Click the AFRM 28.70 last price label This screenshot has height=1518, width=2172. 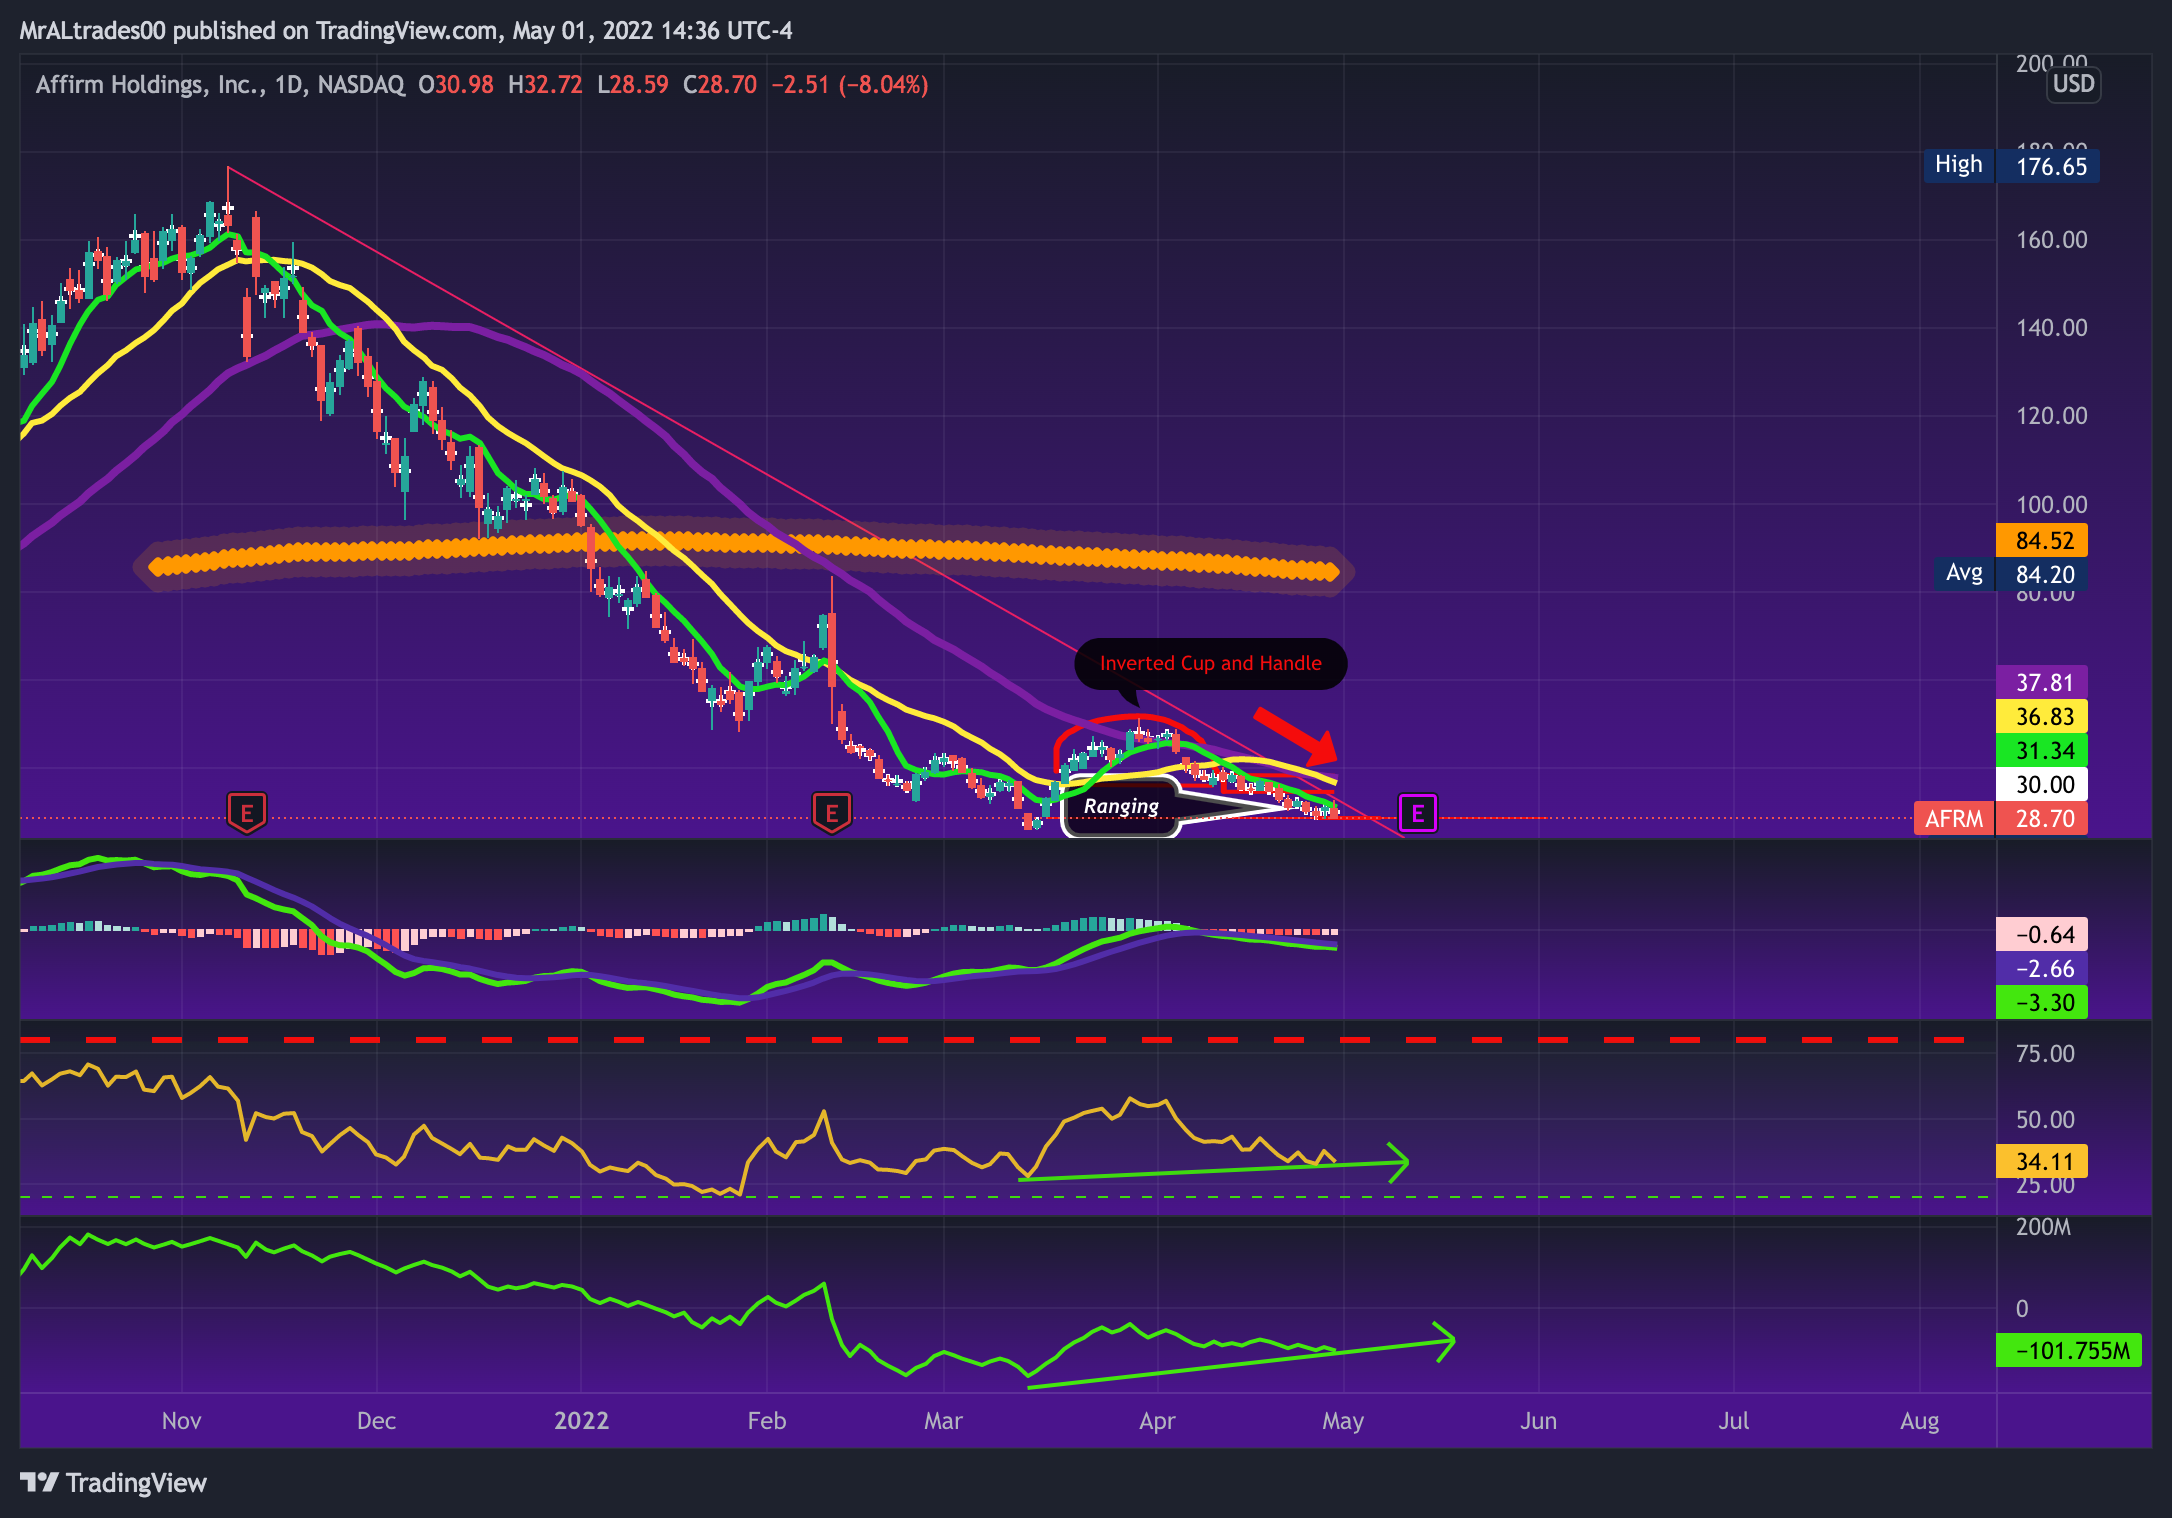point(2001,819)
